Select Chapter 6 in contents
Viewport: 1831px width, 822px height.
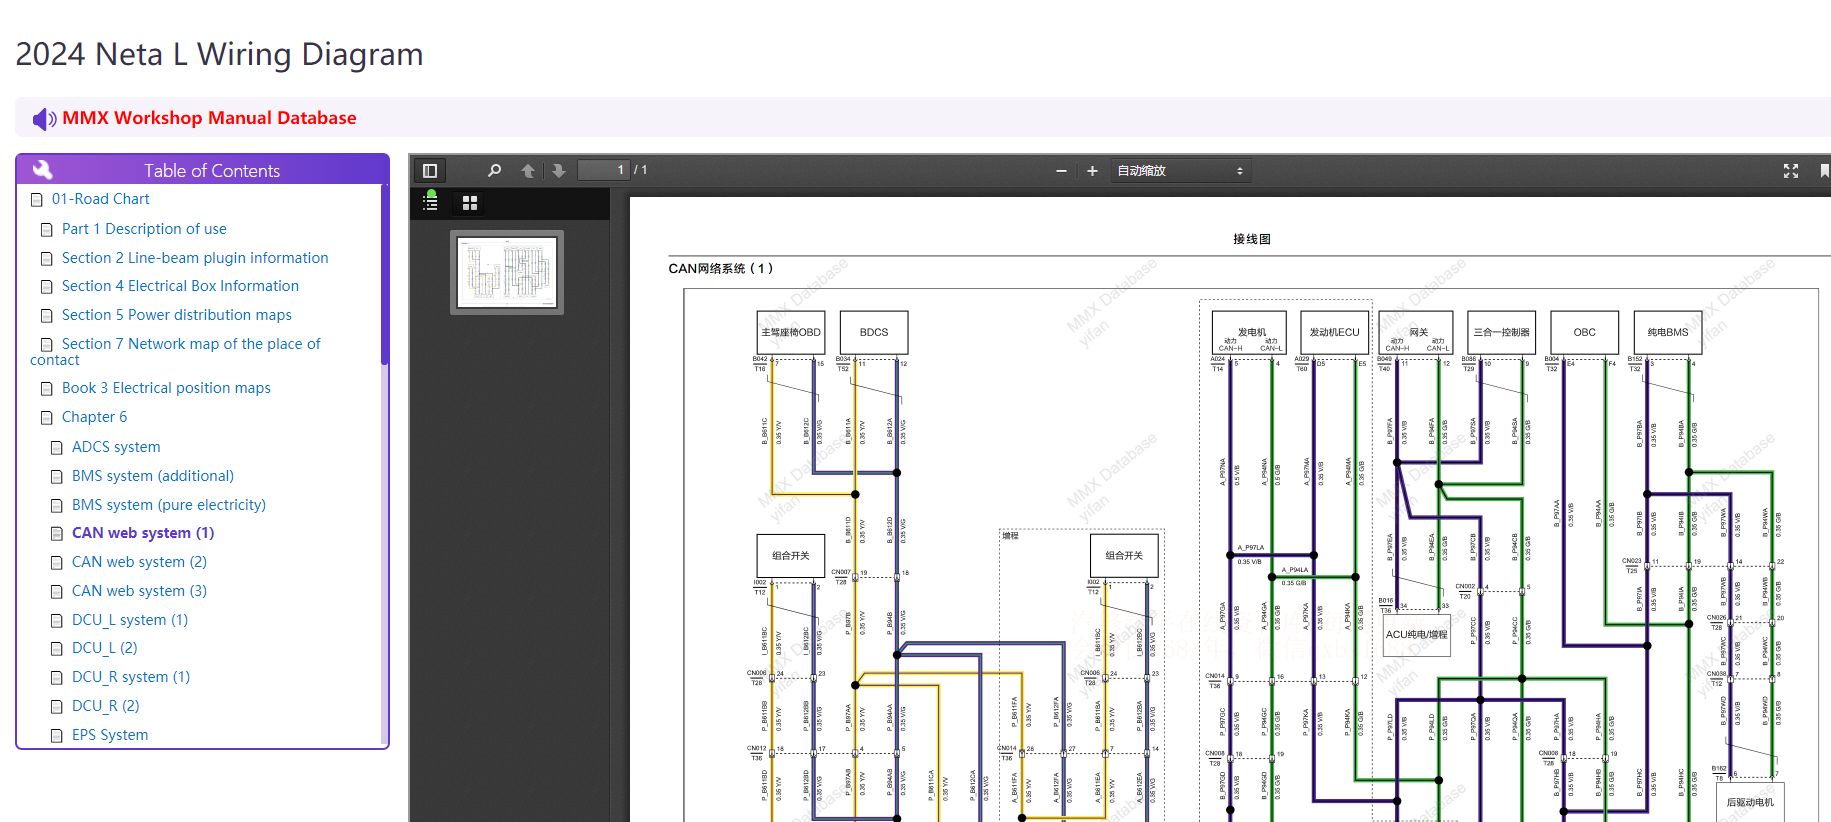pos(95,417)
